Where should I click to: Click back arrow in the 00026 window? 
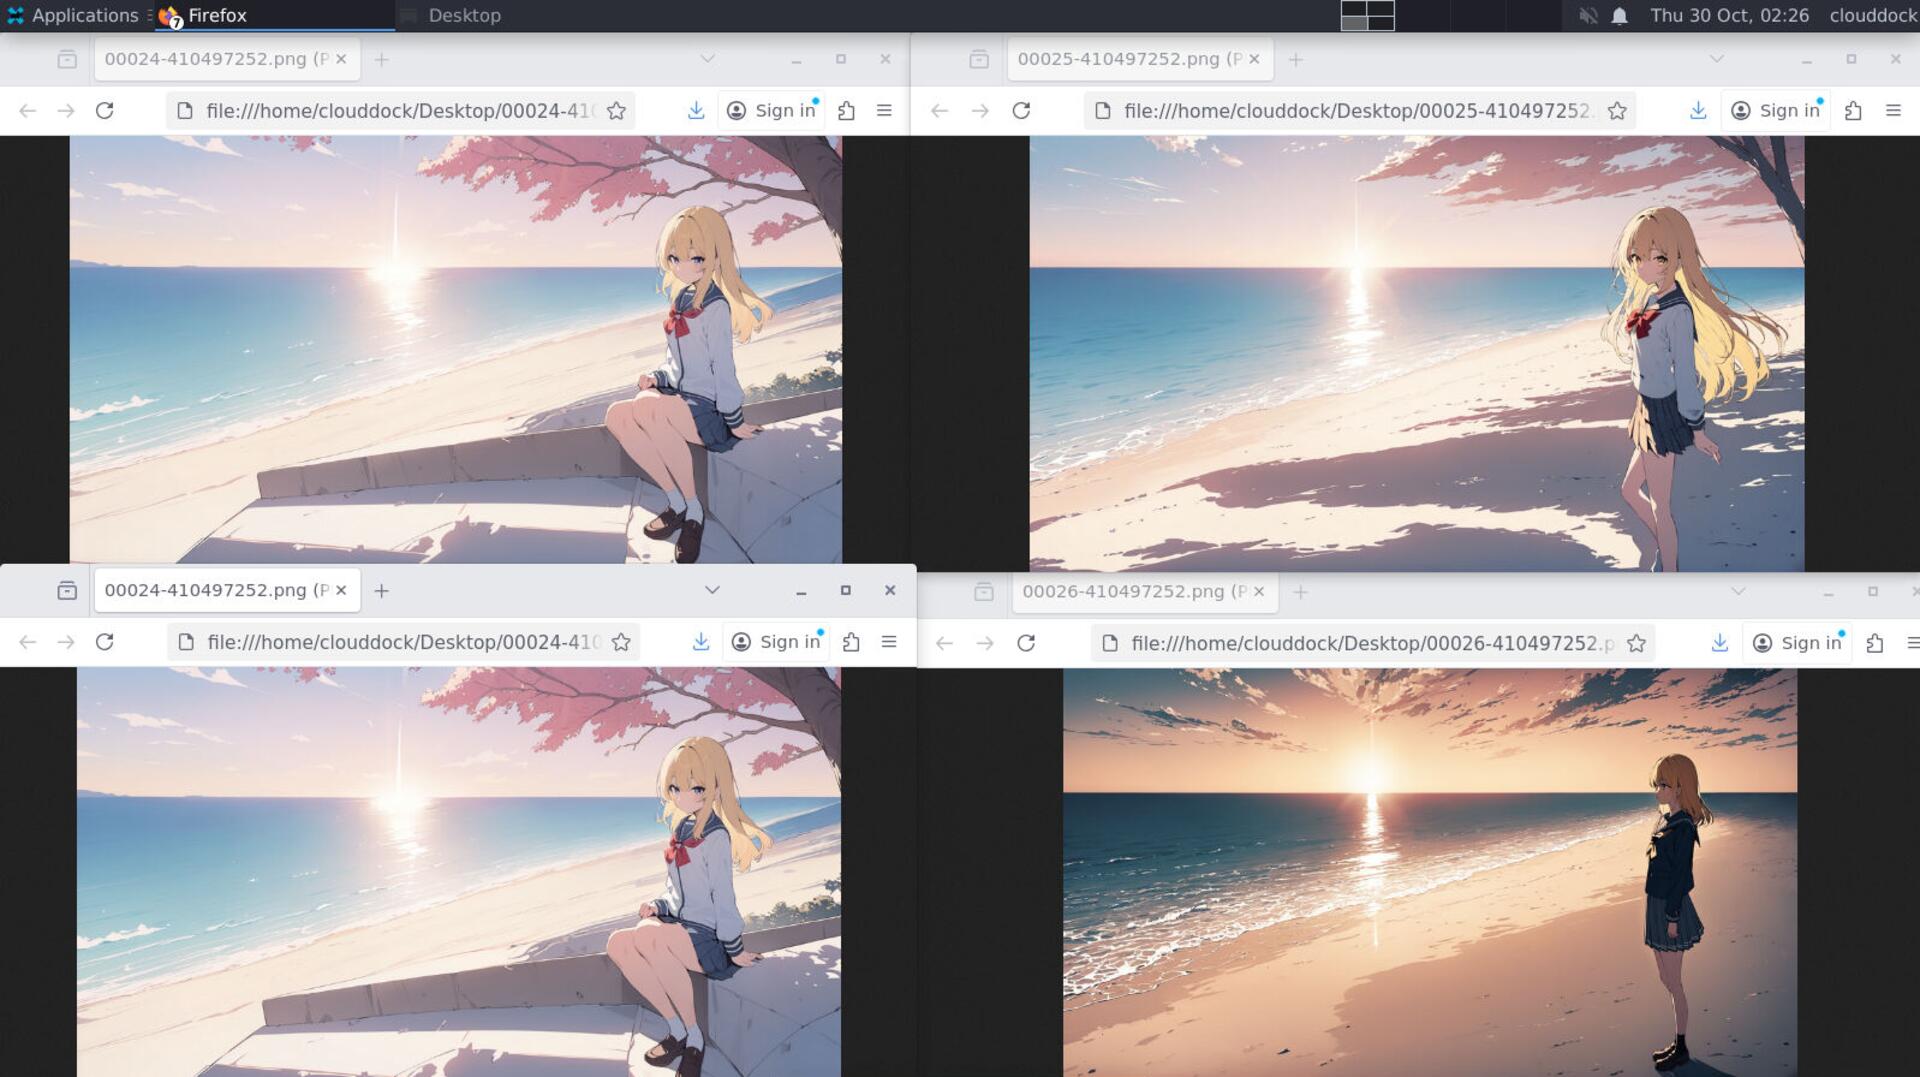pos(944,643)
